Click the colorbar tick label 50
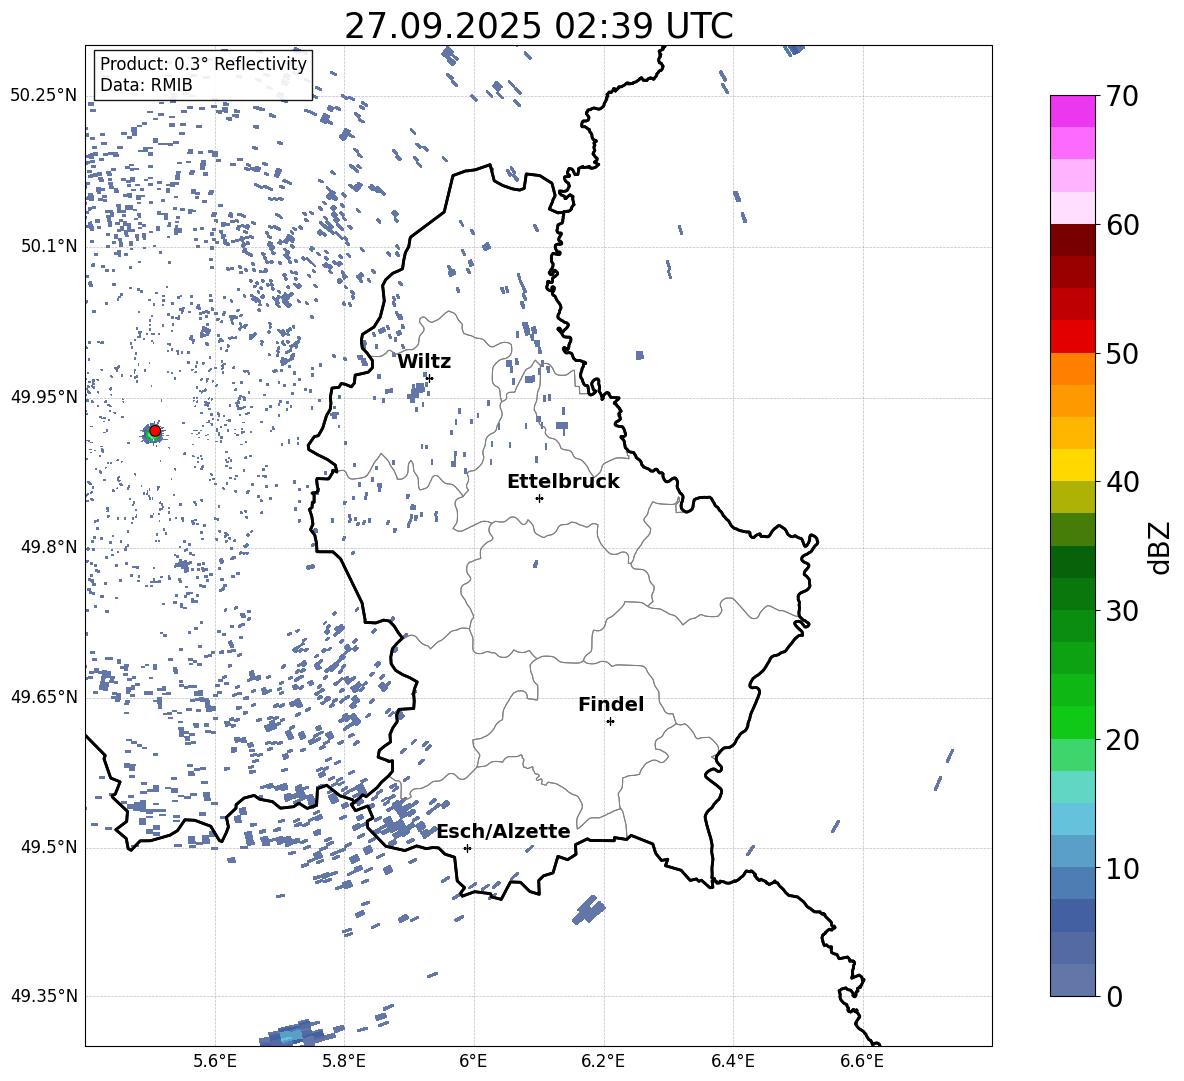The width and height of the screenshot is (1184, 1081). tap(1122, 354)
